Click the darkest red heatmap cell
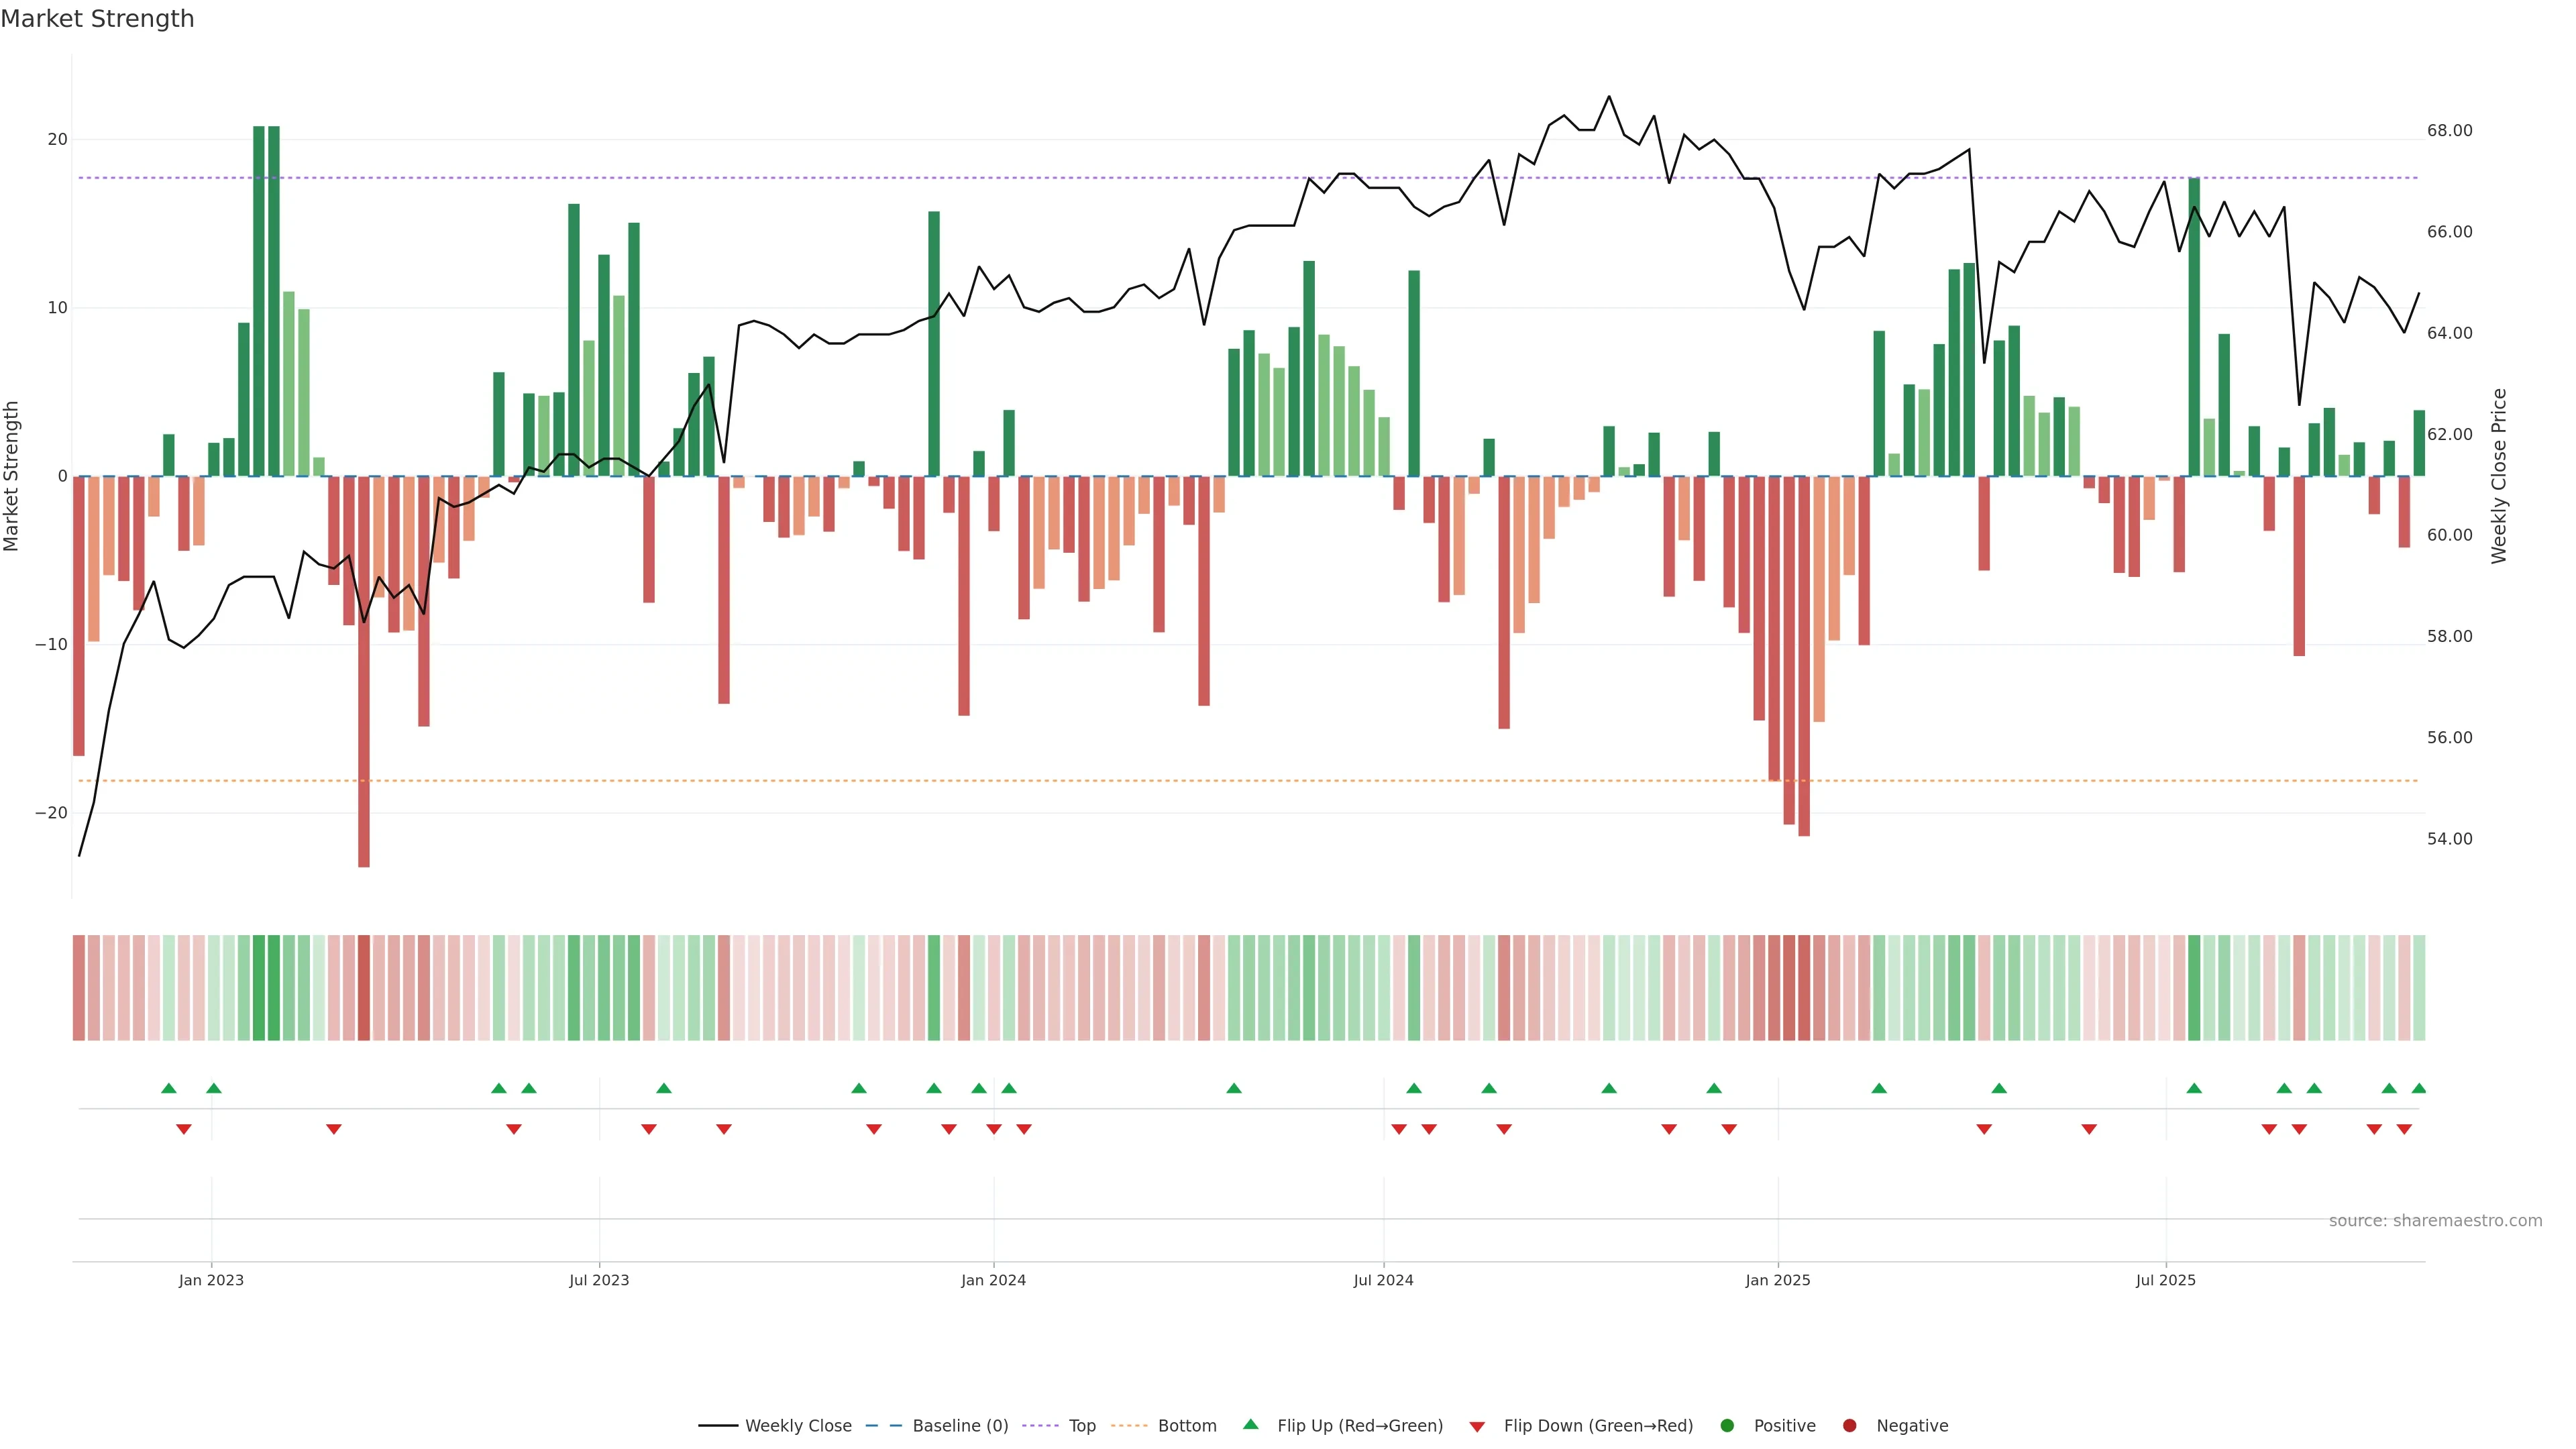The image size is (2576, 1449). click(x=364, y=987)
